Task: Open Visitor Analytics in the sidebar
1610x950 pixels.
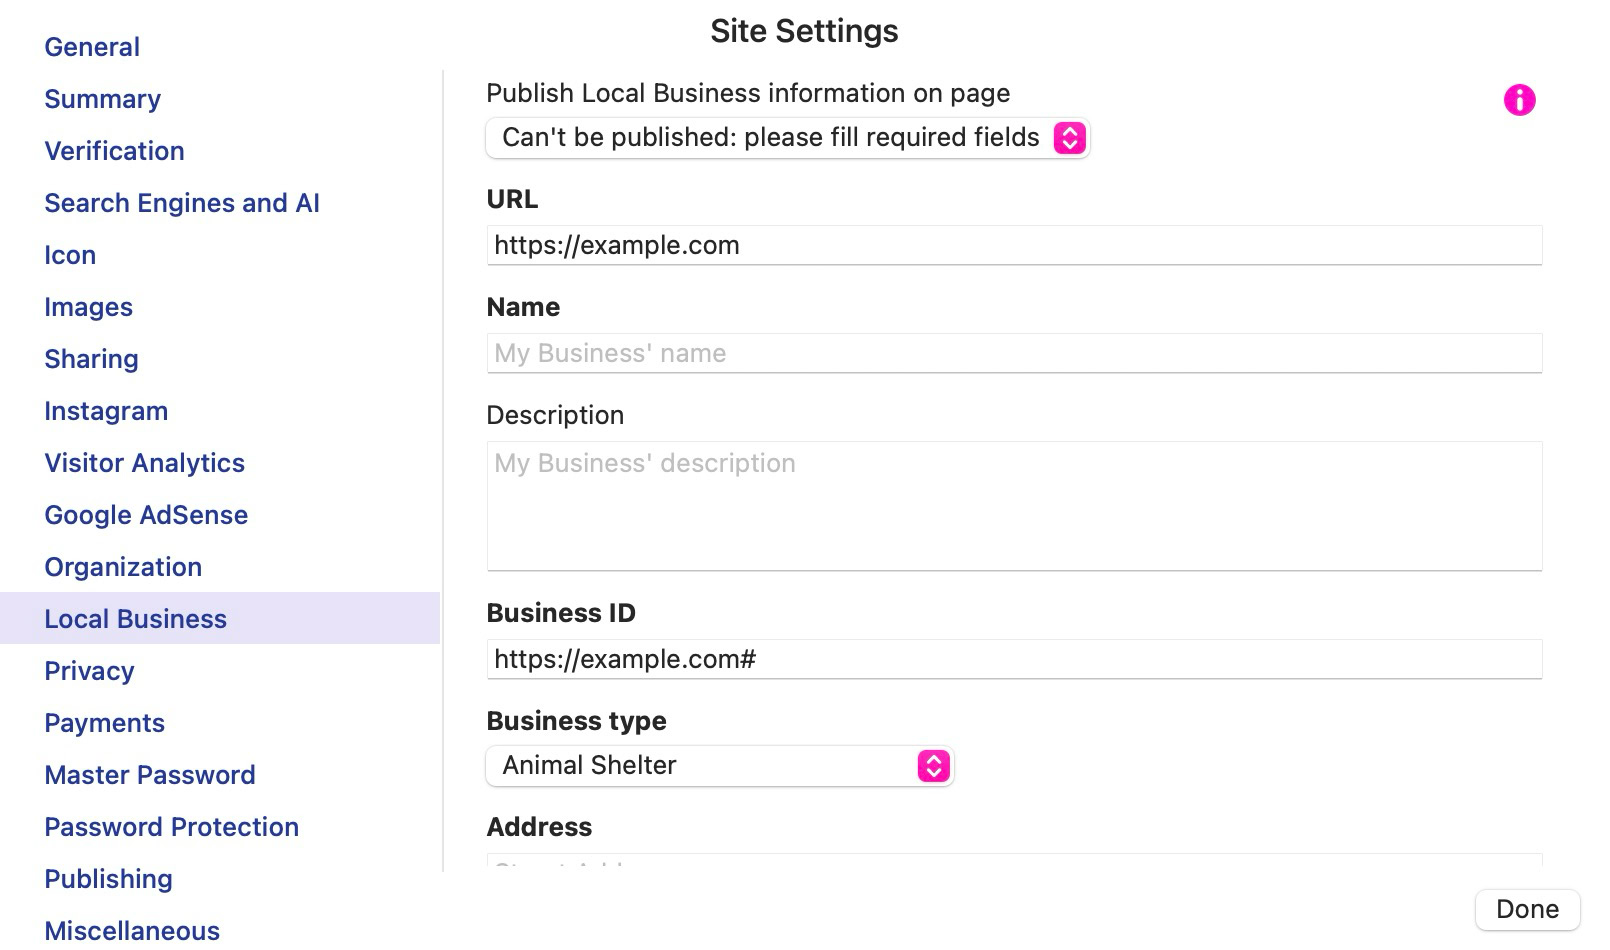Action: pos(144,463)
